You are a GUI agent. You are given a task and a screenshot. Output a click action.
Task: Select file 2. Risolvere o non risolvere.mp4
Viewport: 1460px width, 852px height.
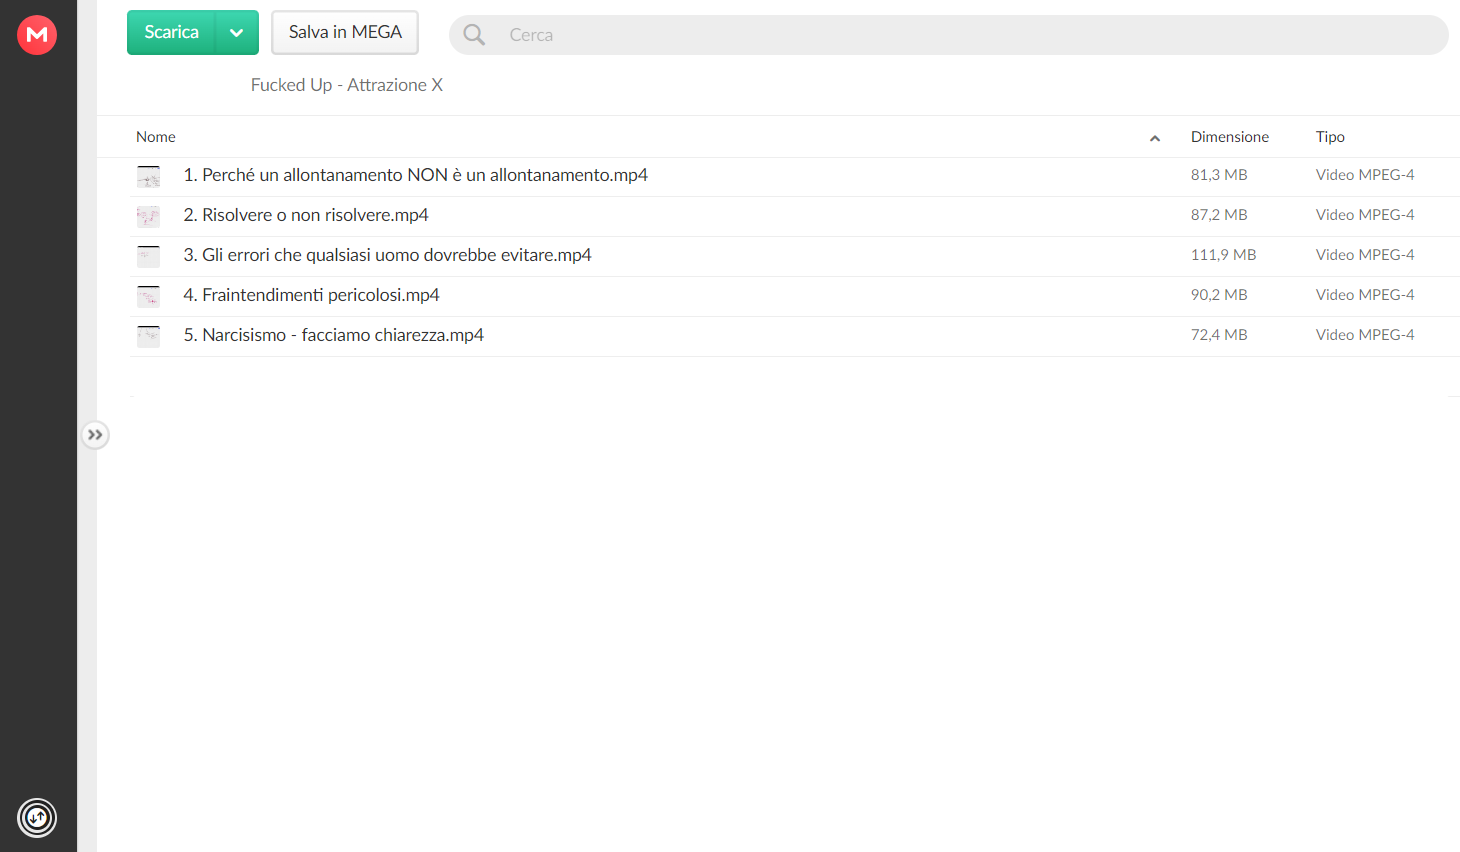point(306,215)
